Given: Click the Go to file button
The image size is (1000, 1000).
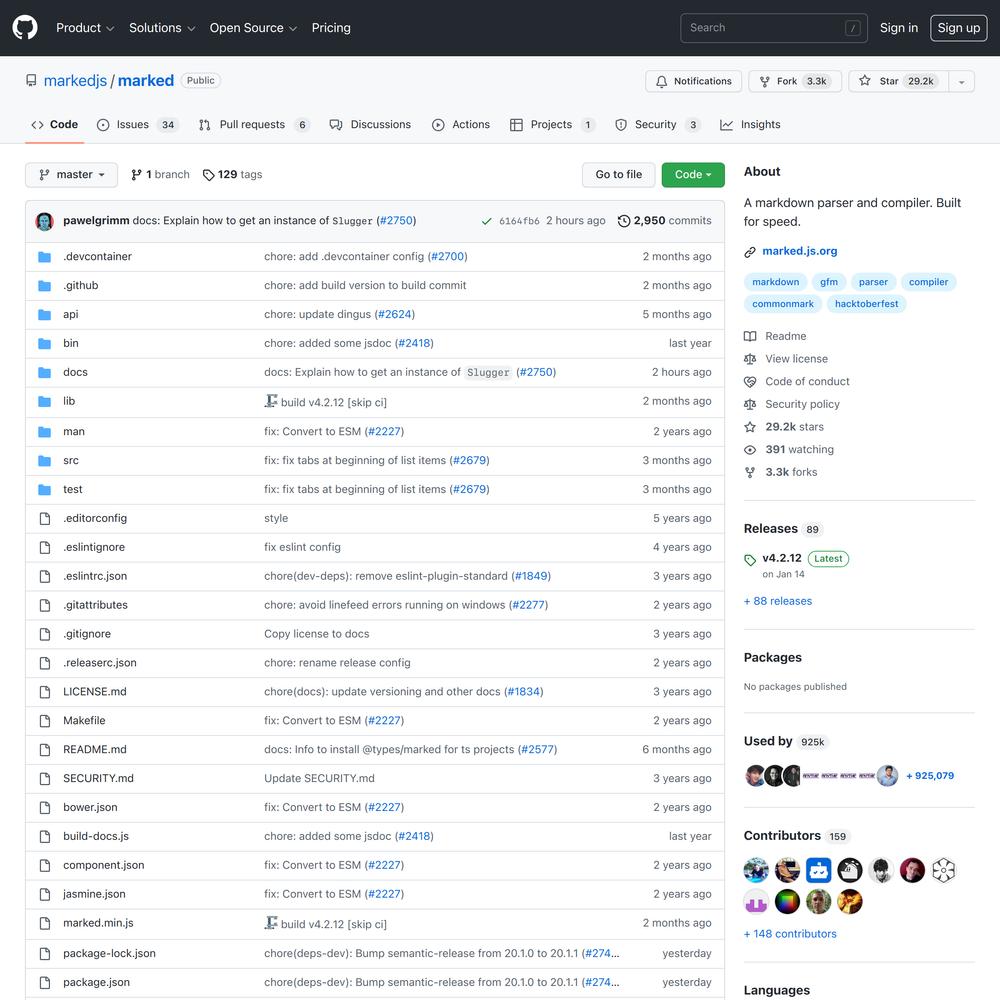Looking at the screenshot, I should (619, 175).
